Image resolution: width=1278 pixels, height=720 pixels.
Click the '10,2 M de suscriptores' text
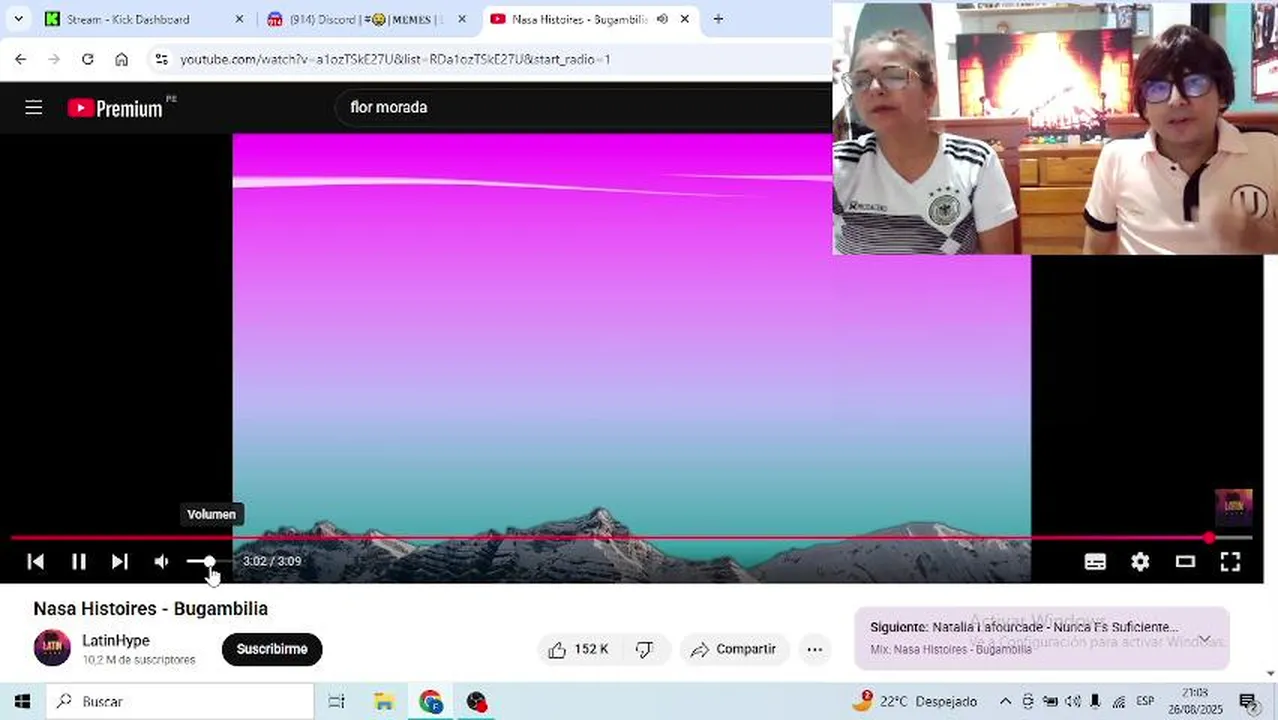tap(139, 660)
